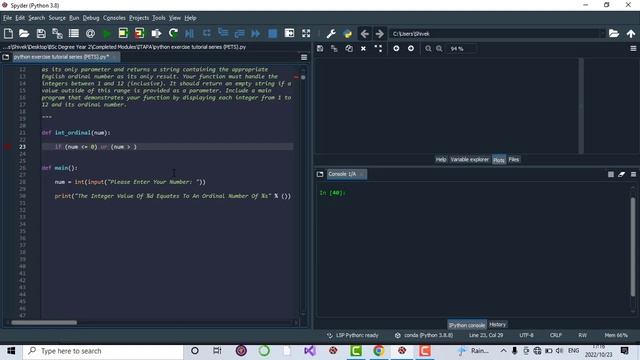Screen dimensions: 640x360
Task: Expand the working directory path dropdown
Action: click(x=602, y=33)
